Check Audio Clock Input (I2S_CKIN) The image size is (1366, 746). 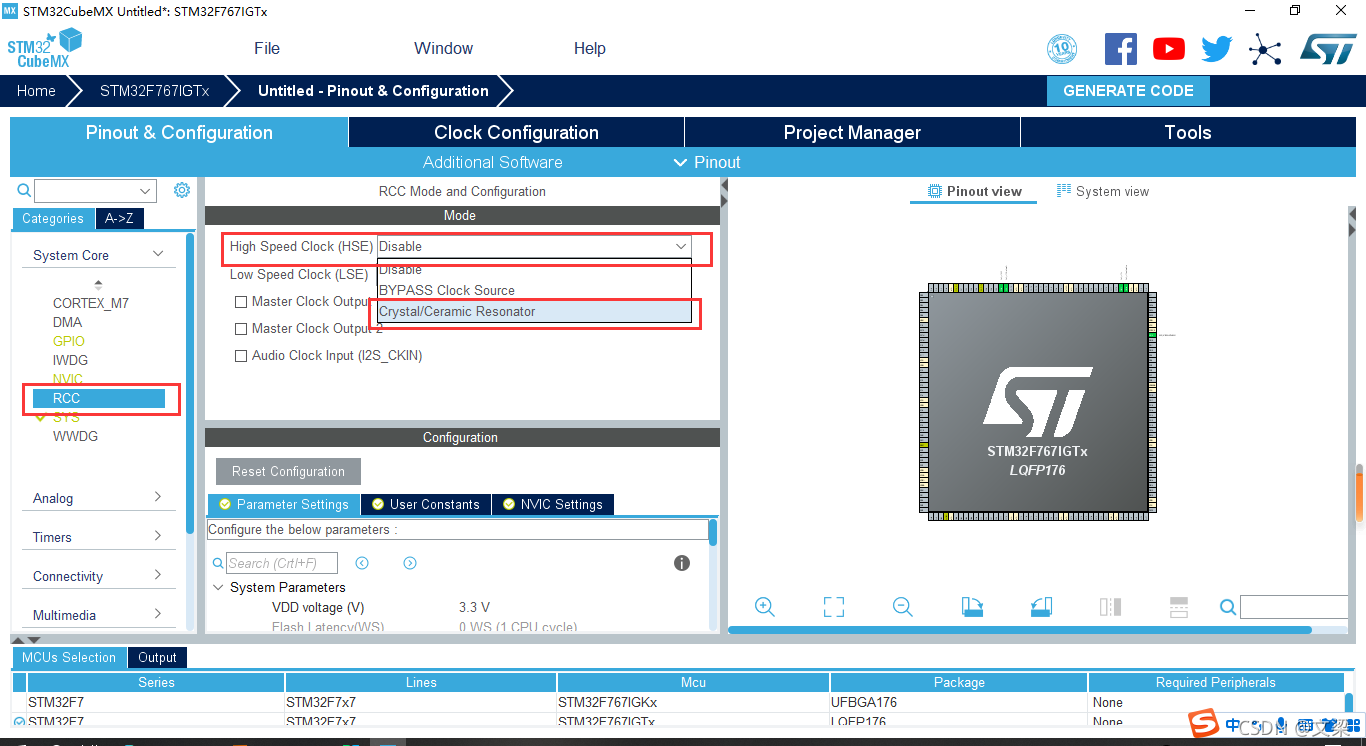tap(240, 355)
